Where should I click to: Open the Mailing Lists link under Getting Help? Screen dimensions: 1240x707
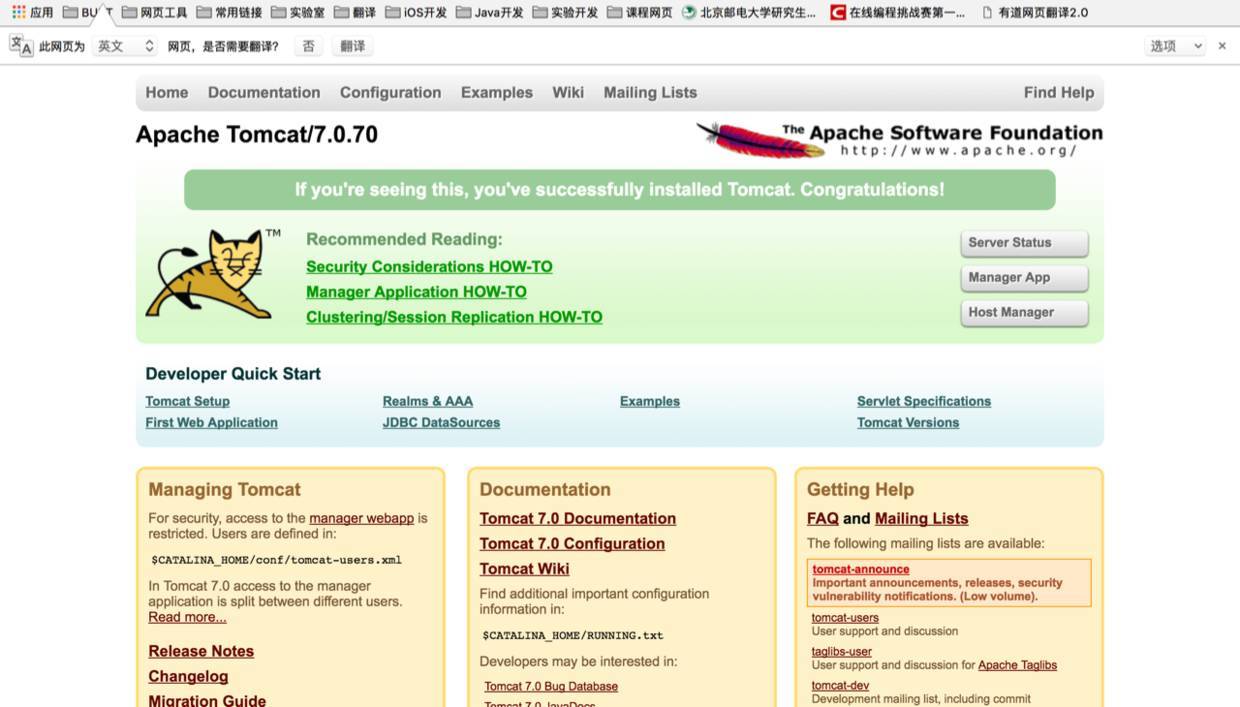[x=921, y=518]
